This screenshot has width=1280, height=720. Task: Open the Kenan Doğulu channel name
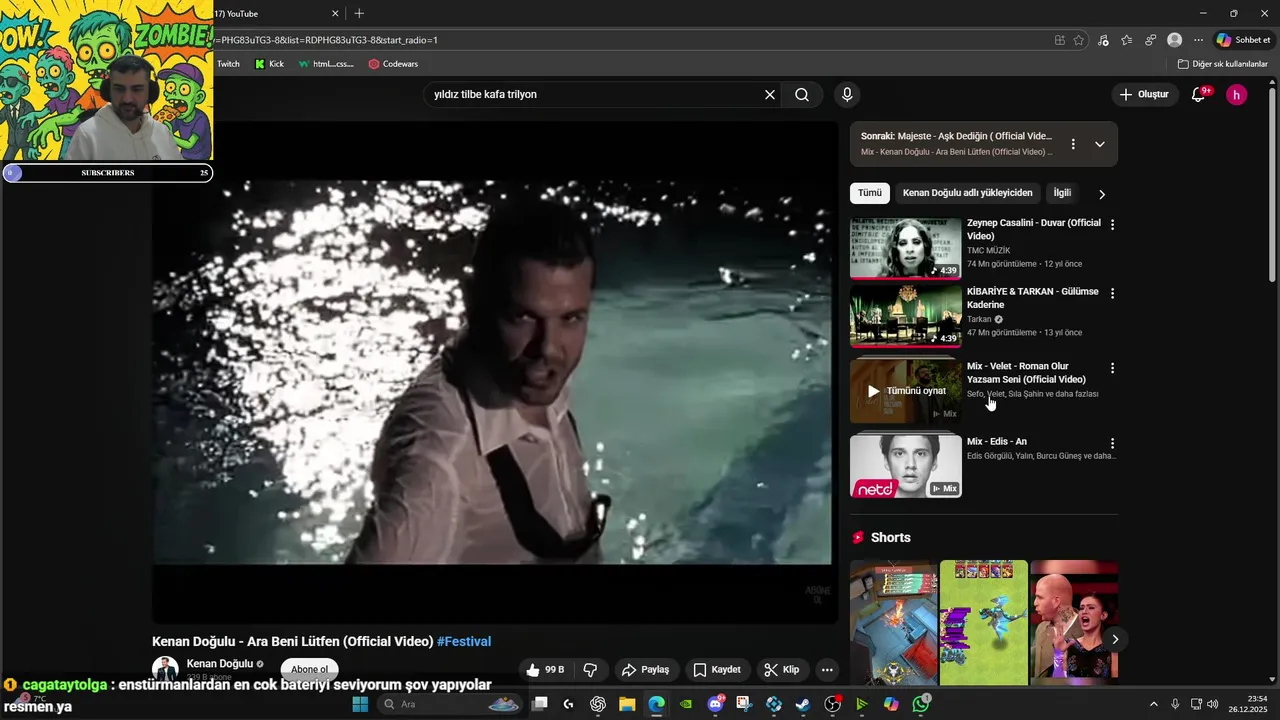point(220,664)
